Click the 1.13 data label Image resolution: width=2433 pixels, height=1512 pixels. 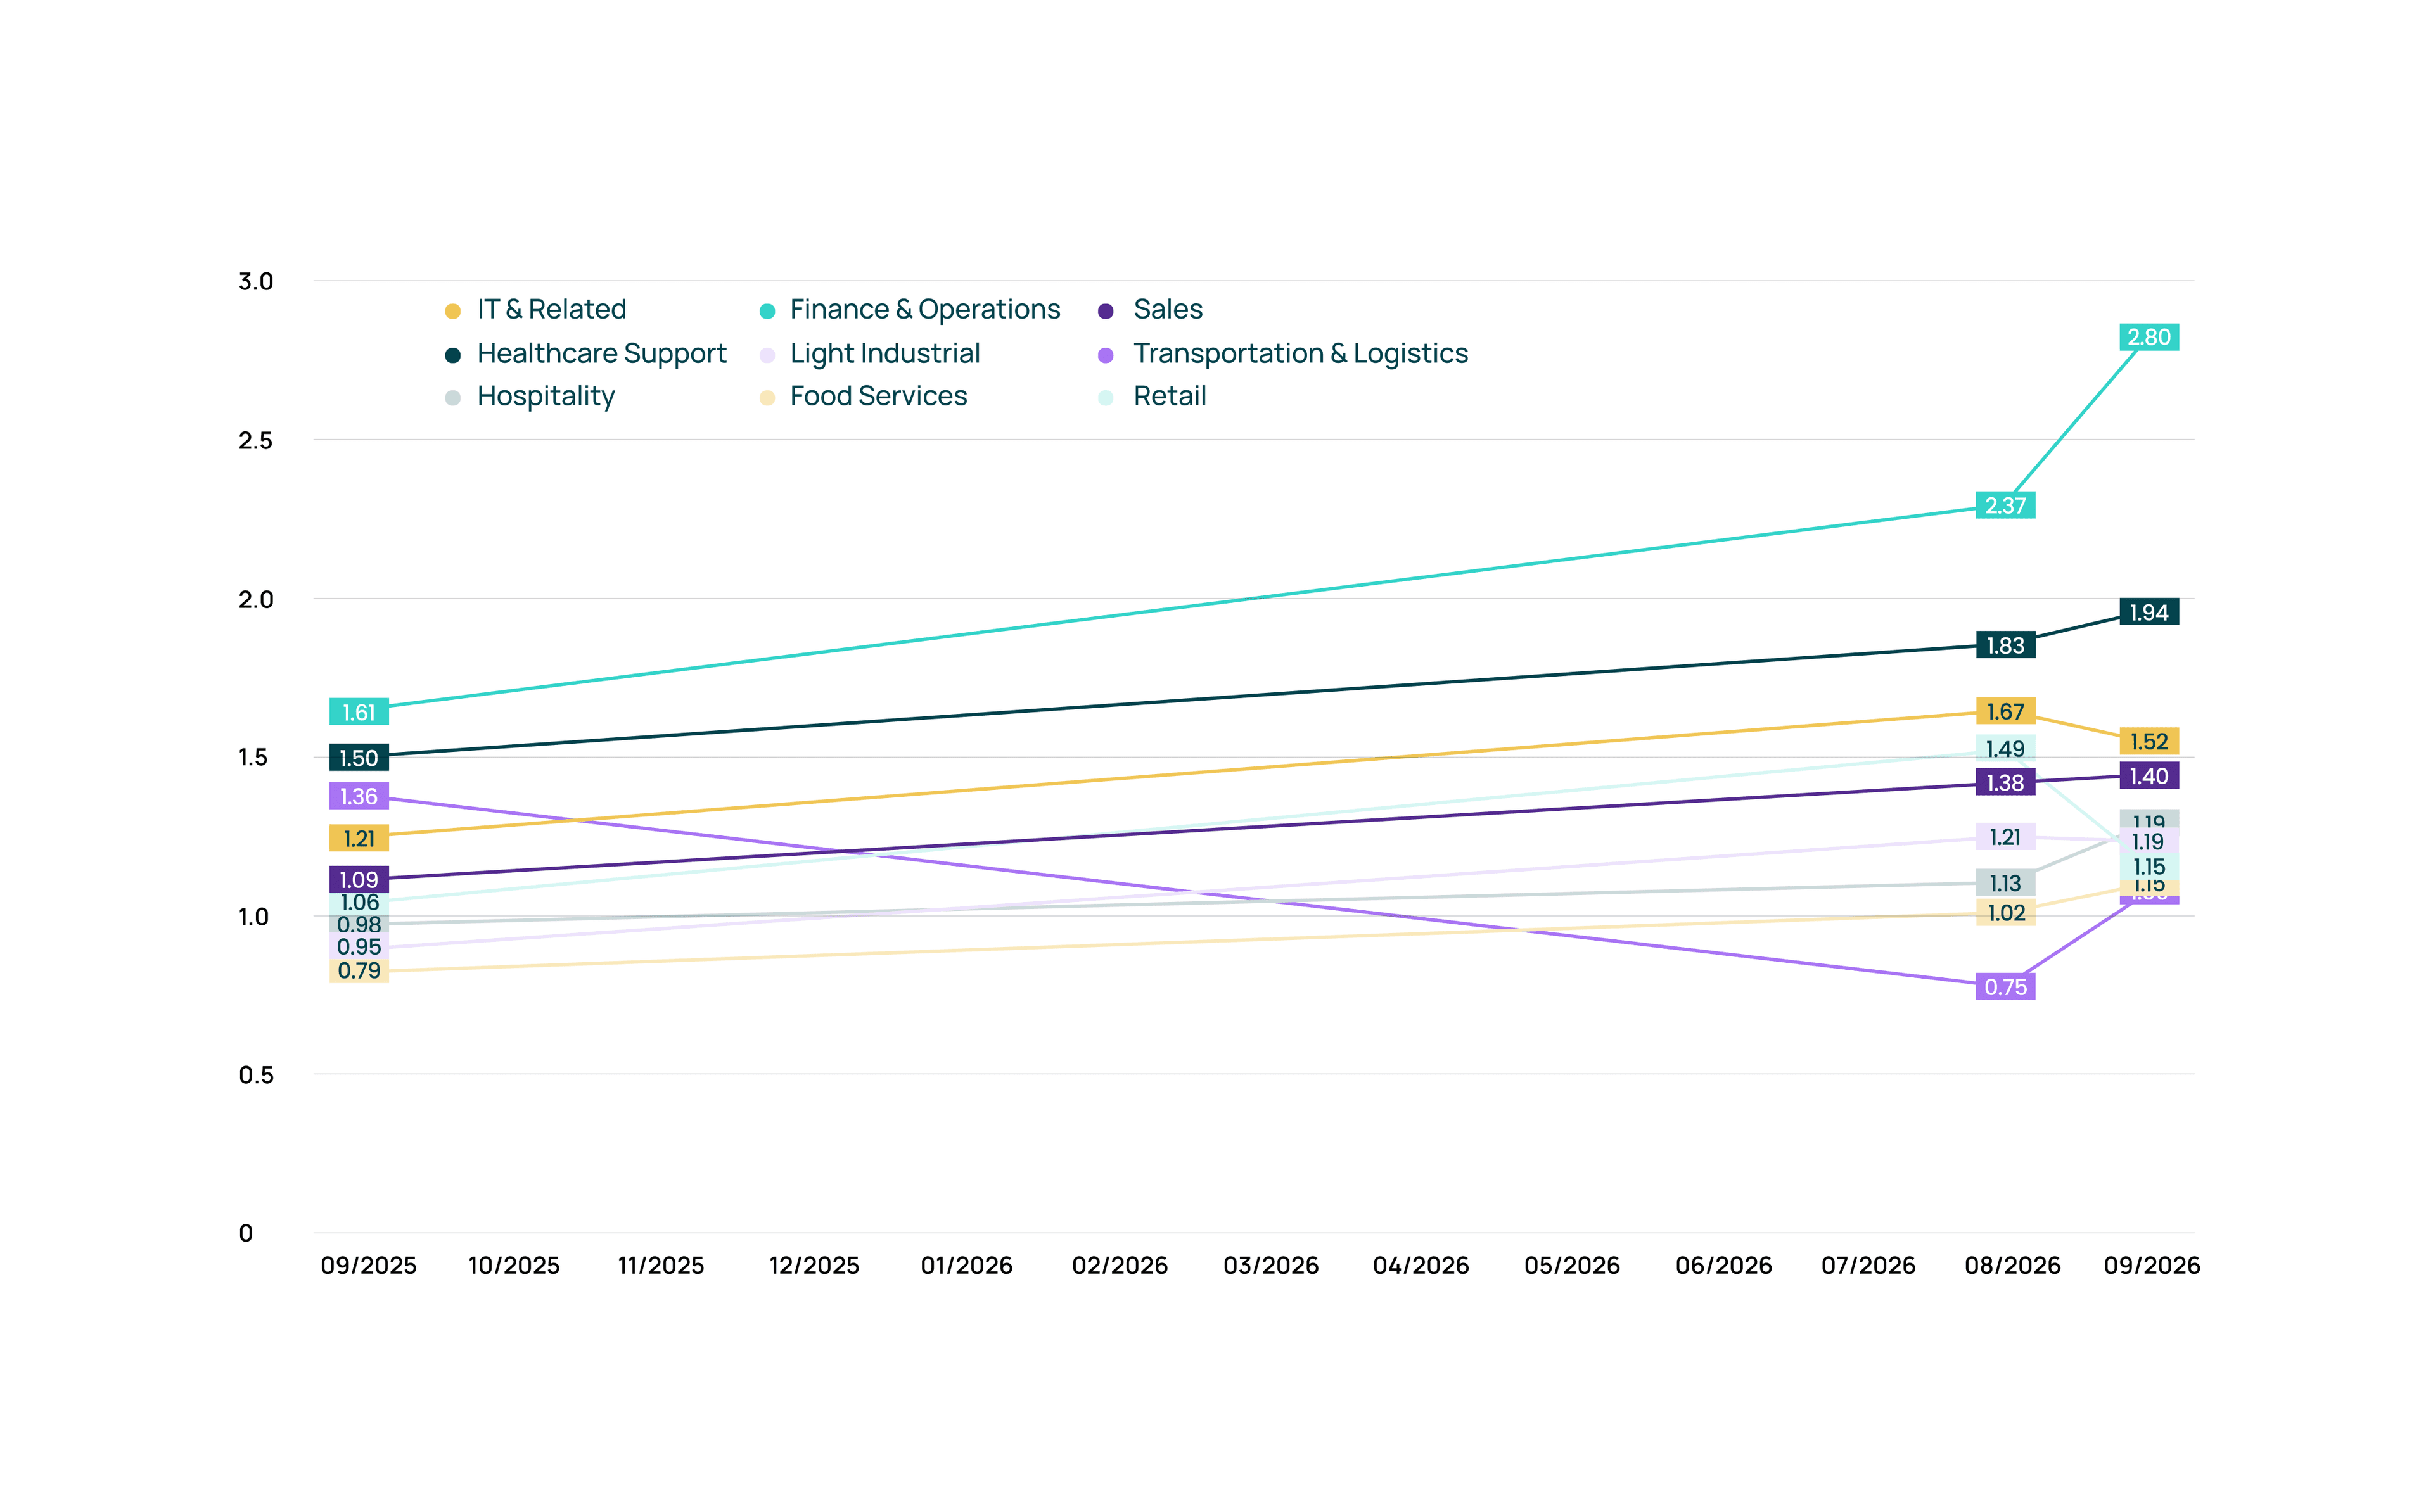click(x=2005, y=884)
